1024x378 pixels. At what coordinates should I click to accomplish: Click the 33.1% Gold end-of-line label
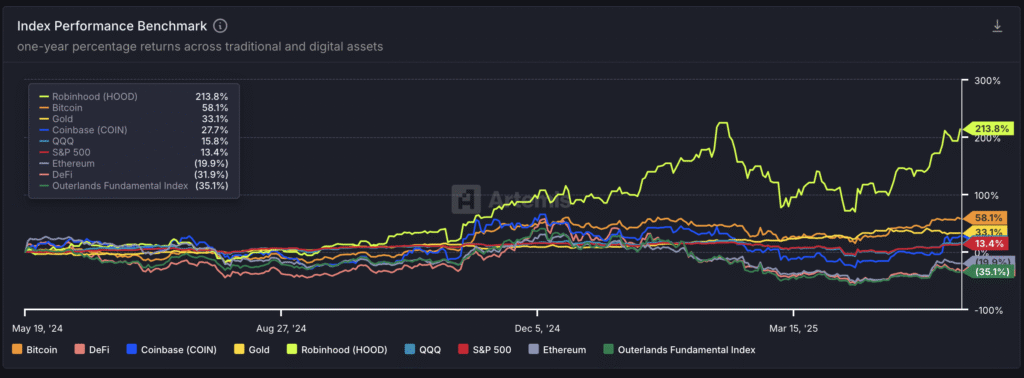(986, 232)
